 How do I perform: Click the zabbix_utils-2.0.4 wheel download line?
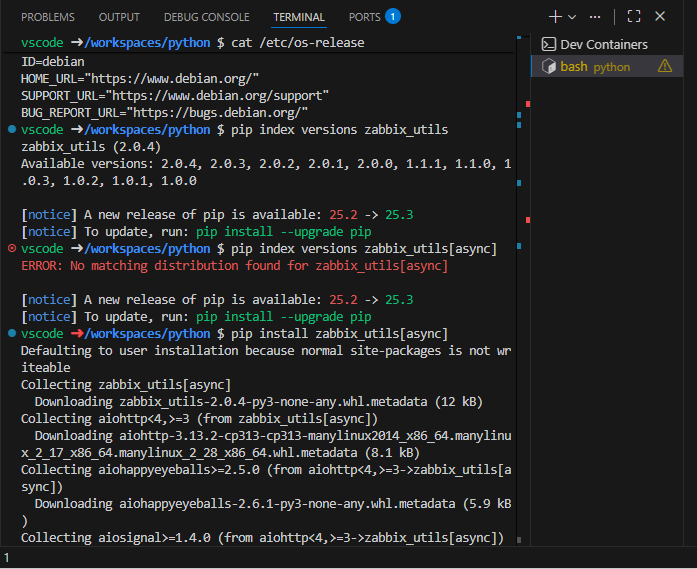click(x=259, y=402)
